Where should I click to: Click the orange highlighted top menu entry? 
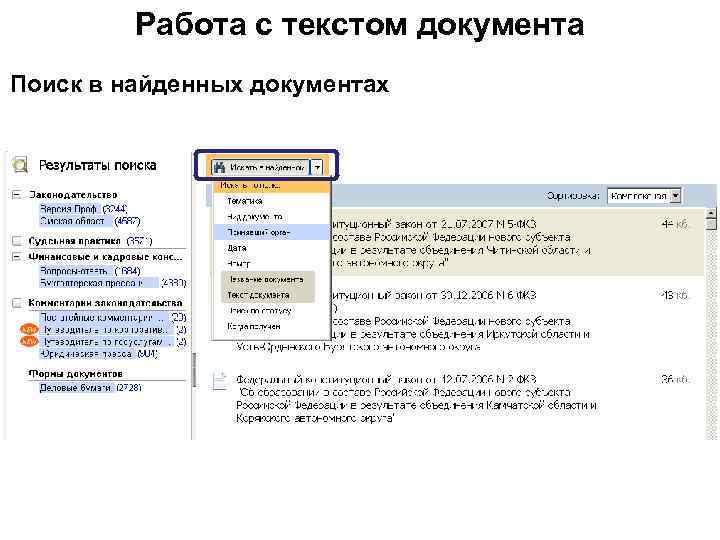pyautogui.click(x=271, y=186)
